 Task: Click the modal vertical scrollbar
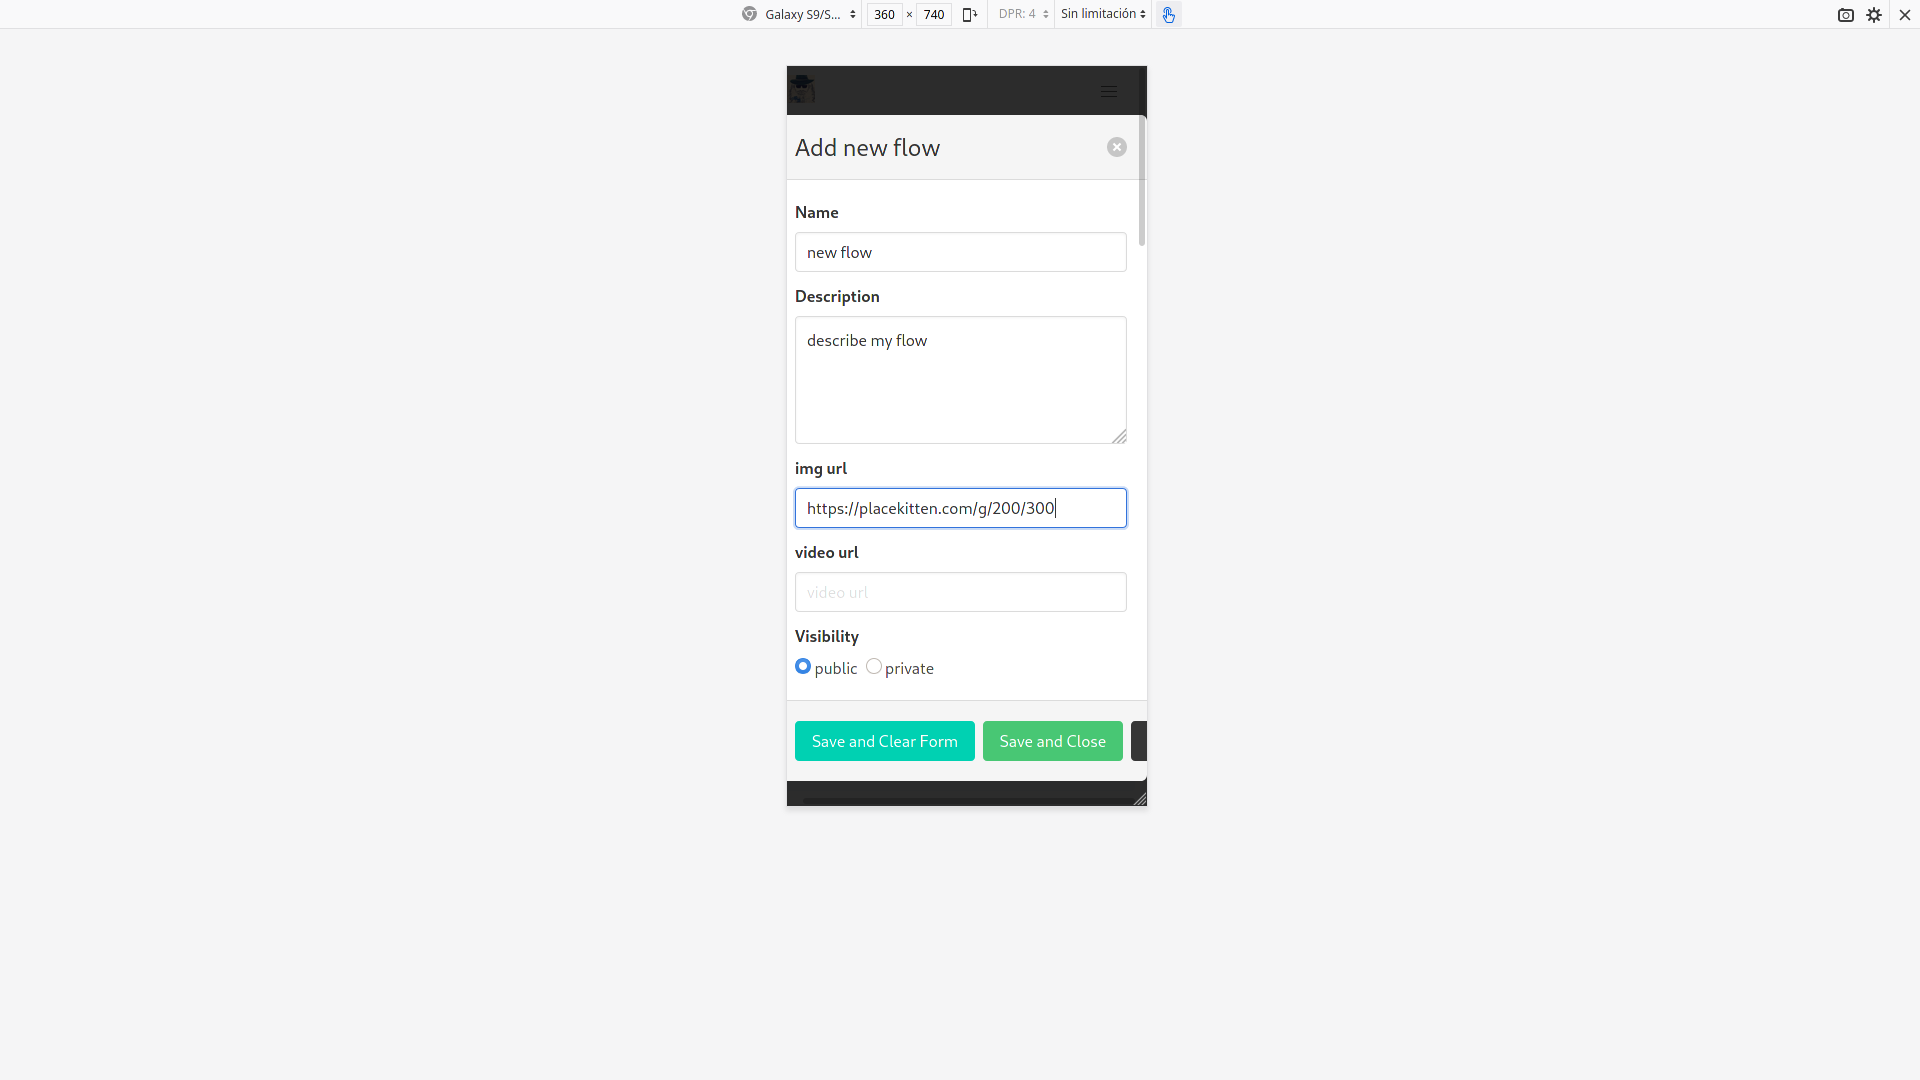[x=1142, y=182]
